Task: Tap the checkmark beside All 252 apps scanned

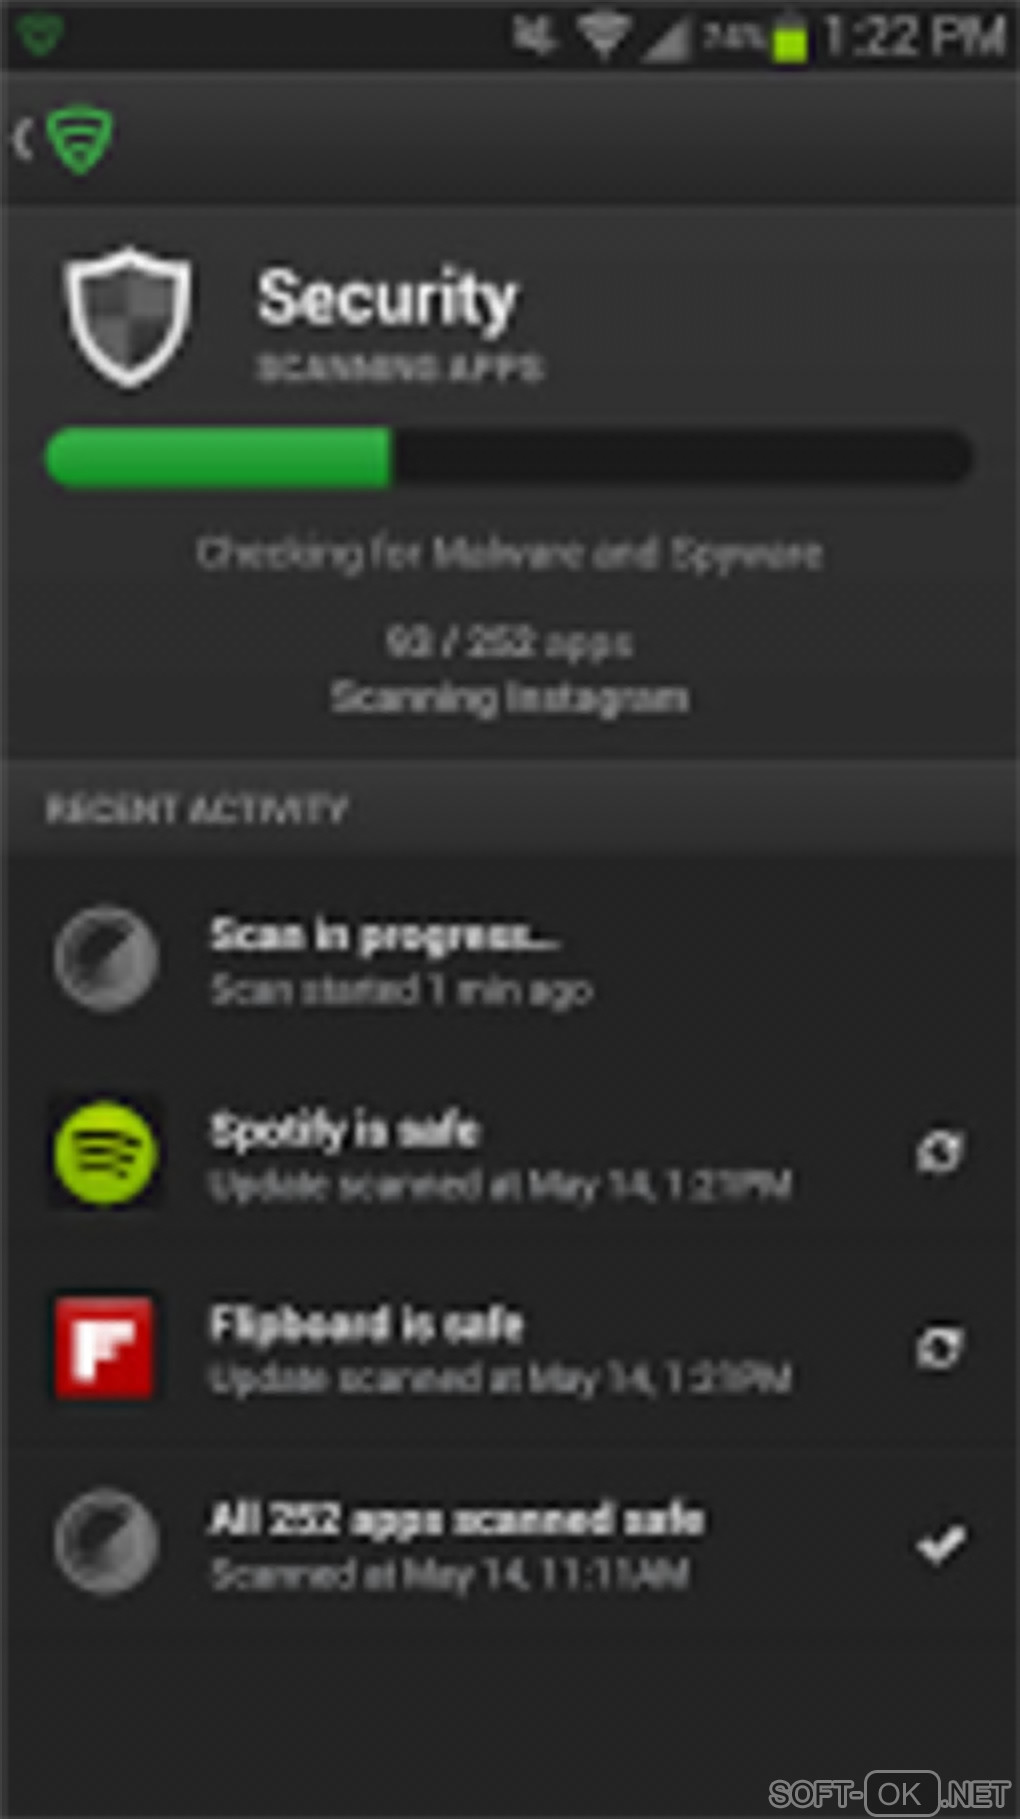Action: [x=941, y=1544]
